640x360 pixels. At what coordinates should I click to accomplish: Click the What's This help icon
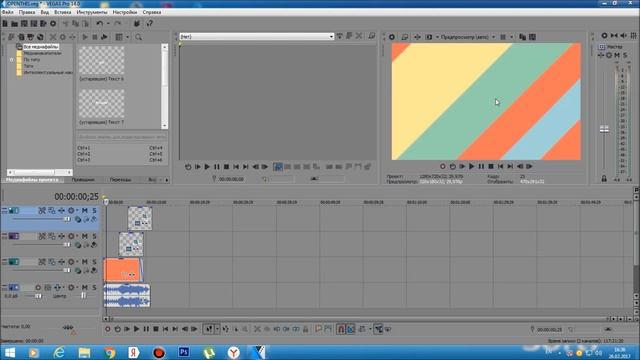click(149, 23)
